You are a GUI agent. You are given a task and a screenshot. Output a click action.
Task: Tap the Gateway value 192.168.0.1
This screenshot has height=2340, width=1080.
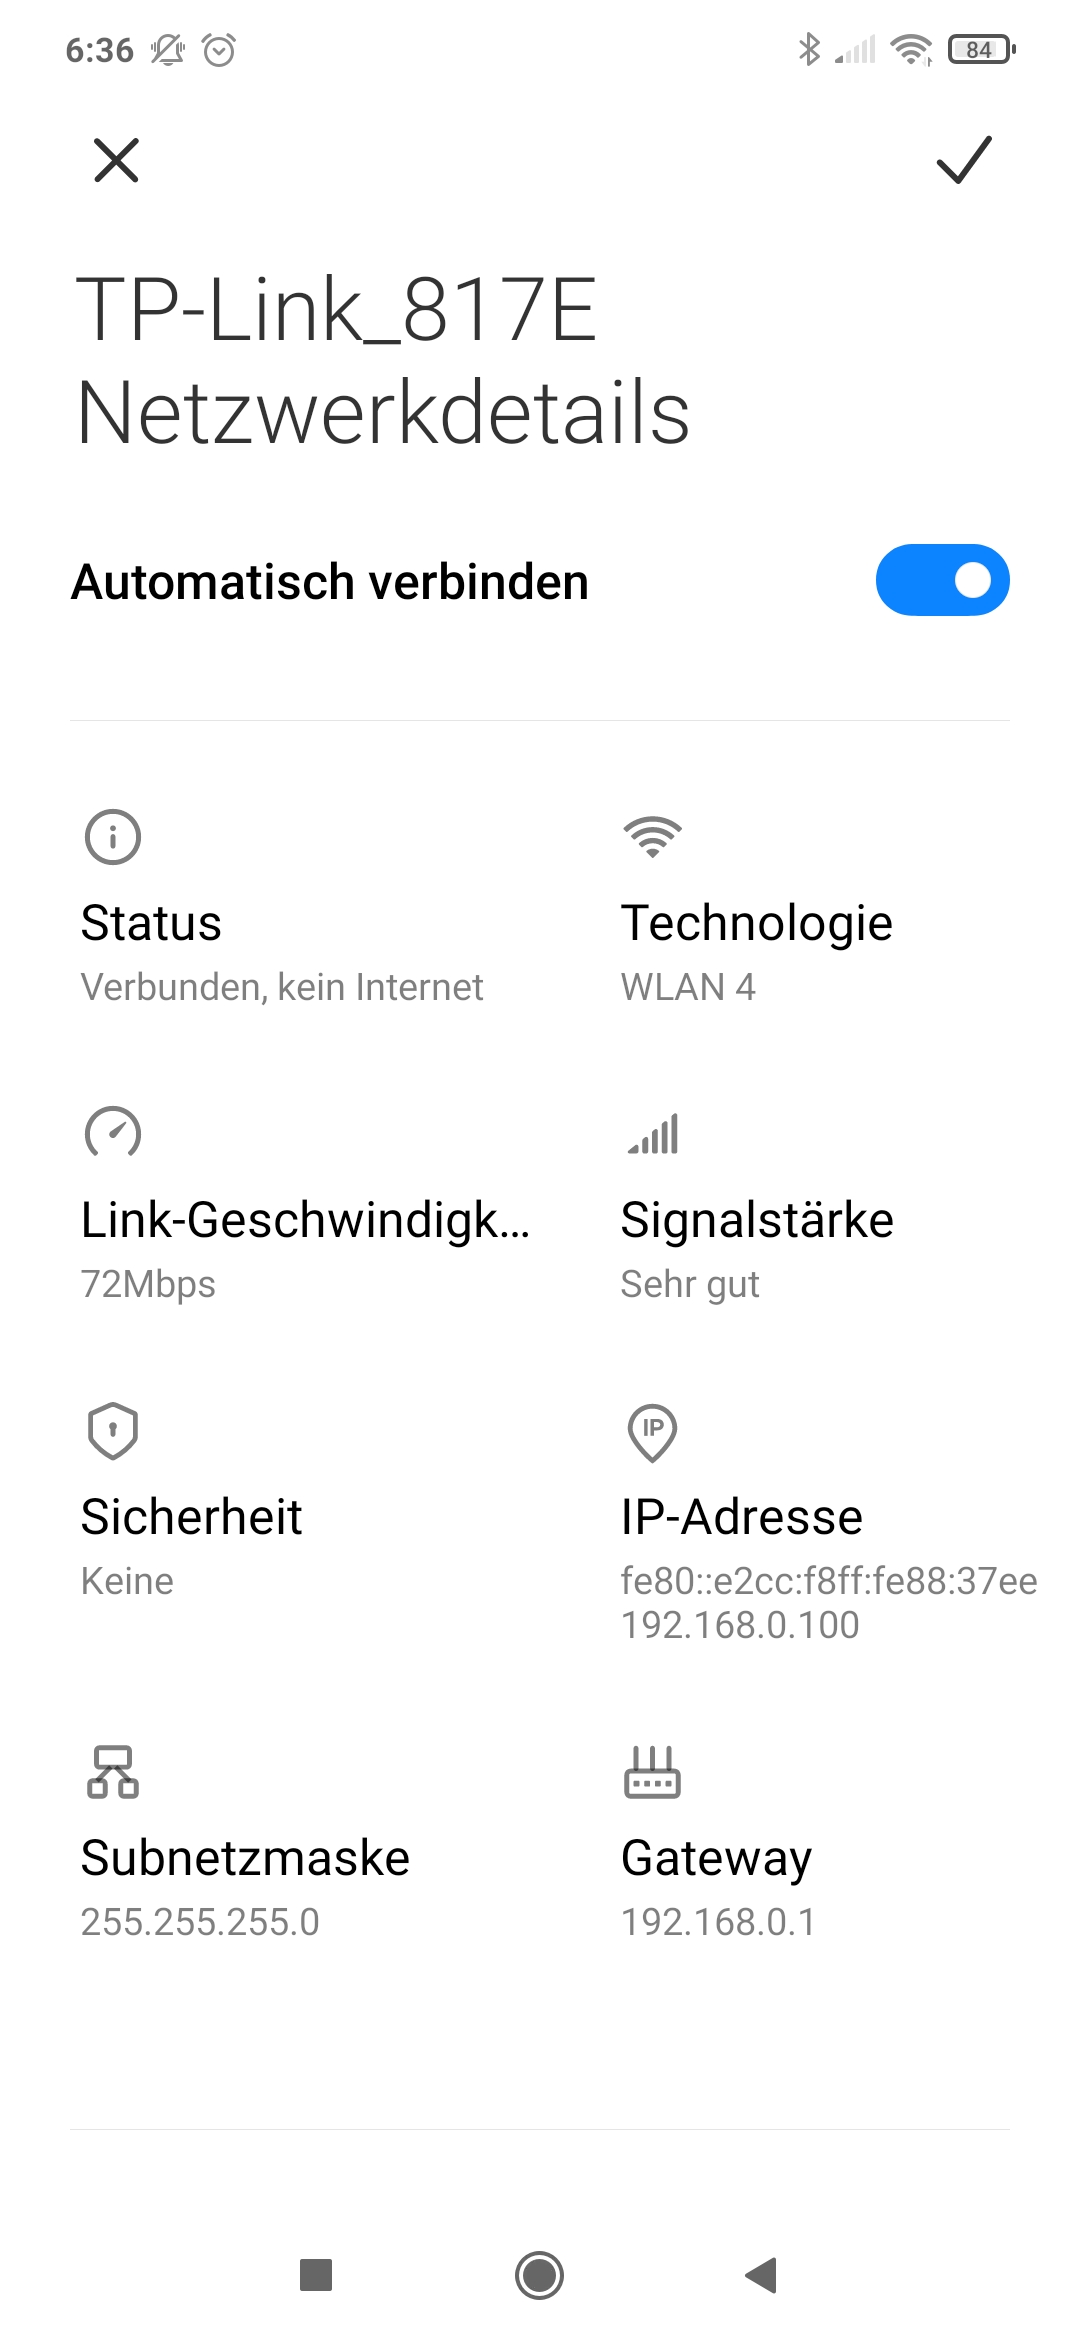pos(718,1922)
